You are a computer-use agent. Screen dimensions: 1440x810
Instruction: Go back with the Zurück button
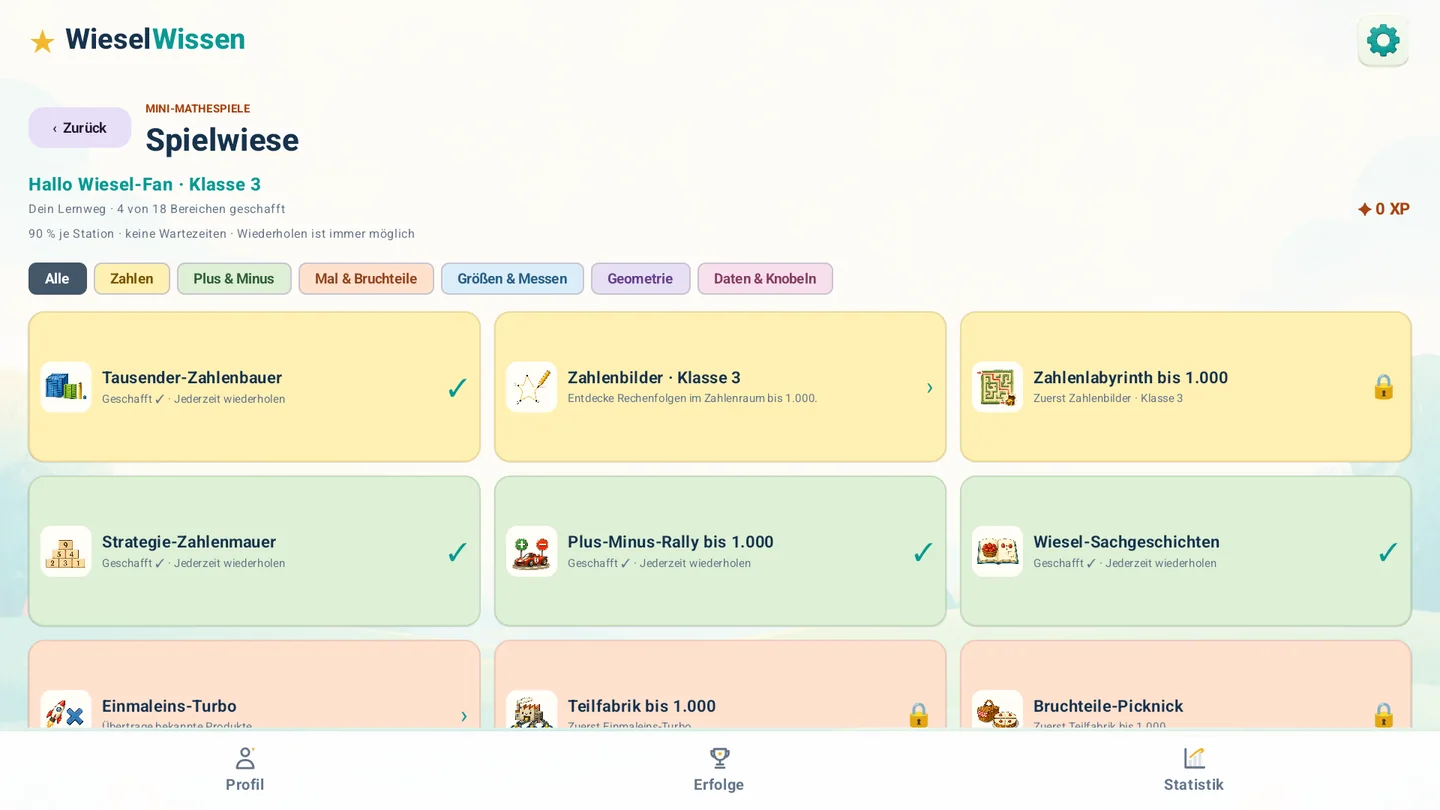tap(80, 128)
